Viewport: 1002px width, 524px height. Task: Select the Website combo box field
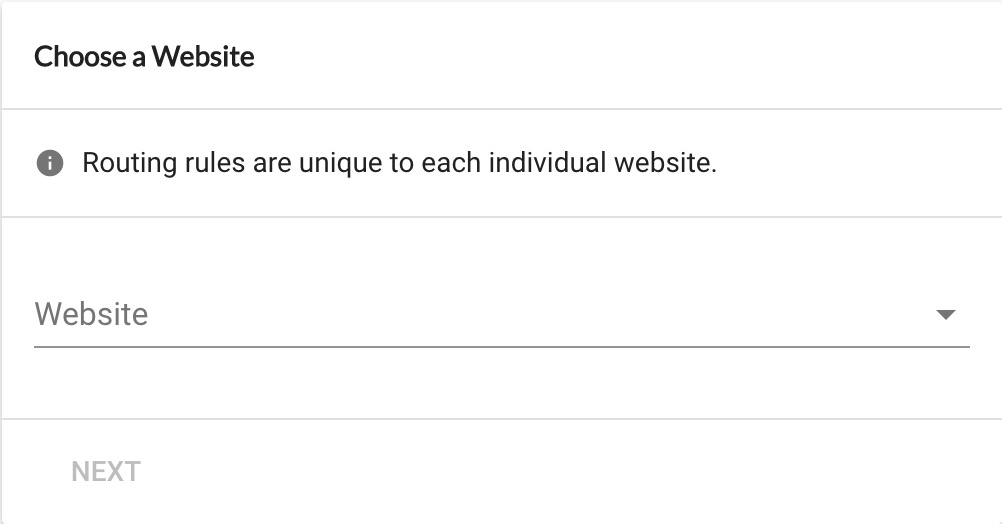(502, 314)
